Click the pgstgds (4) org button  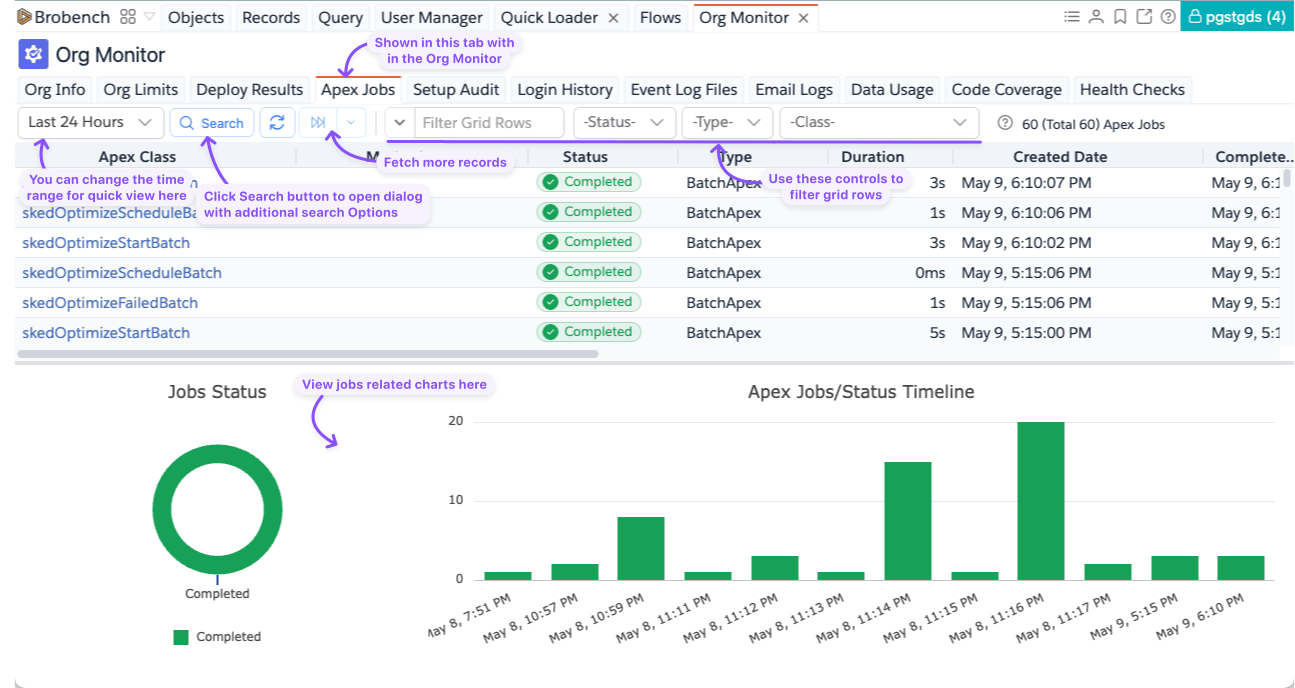pyautogui.click(x=1237, y=17)
